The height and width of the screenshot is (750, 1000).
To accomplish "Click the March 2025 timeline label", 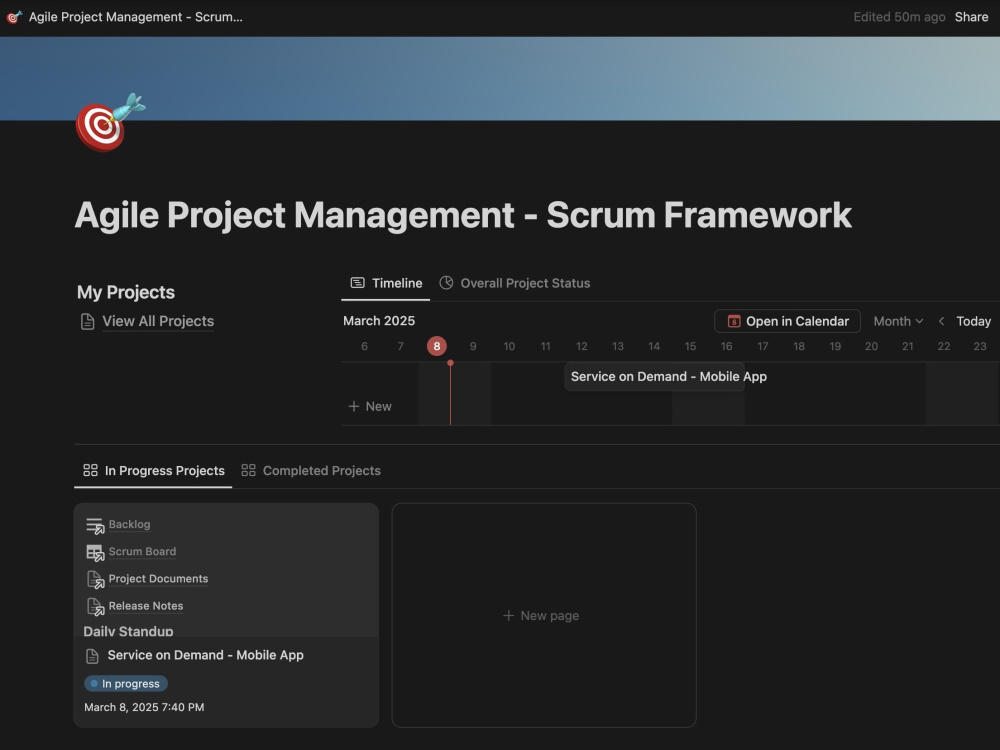I will pos(379,321).
